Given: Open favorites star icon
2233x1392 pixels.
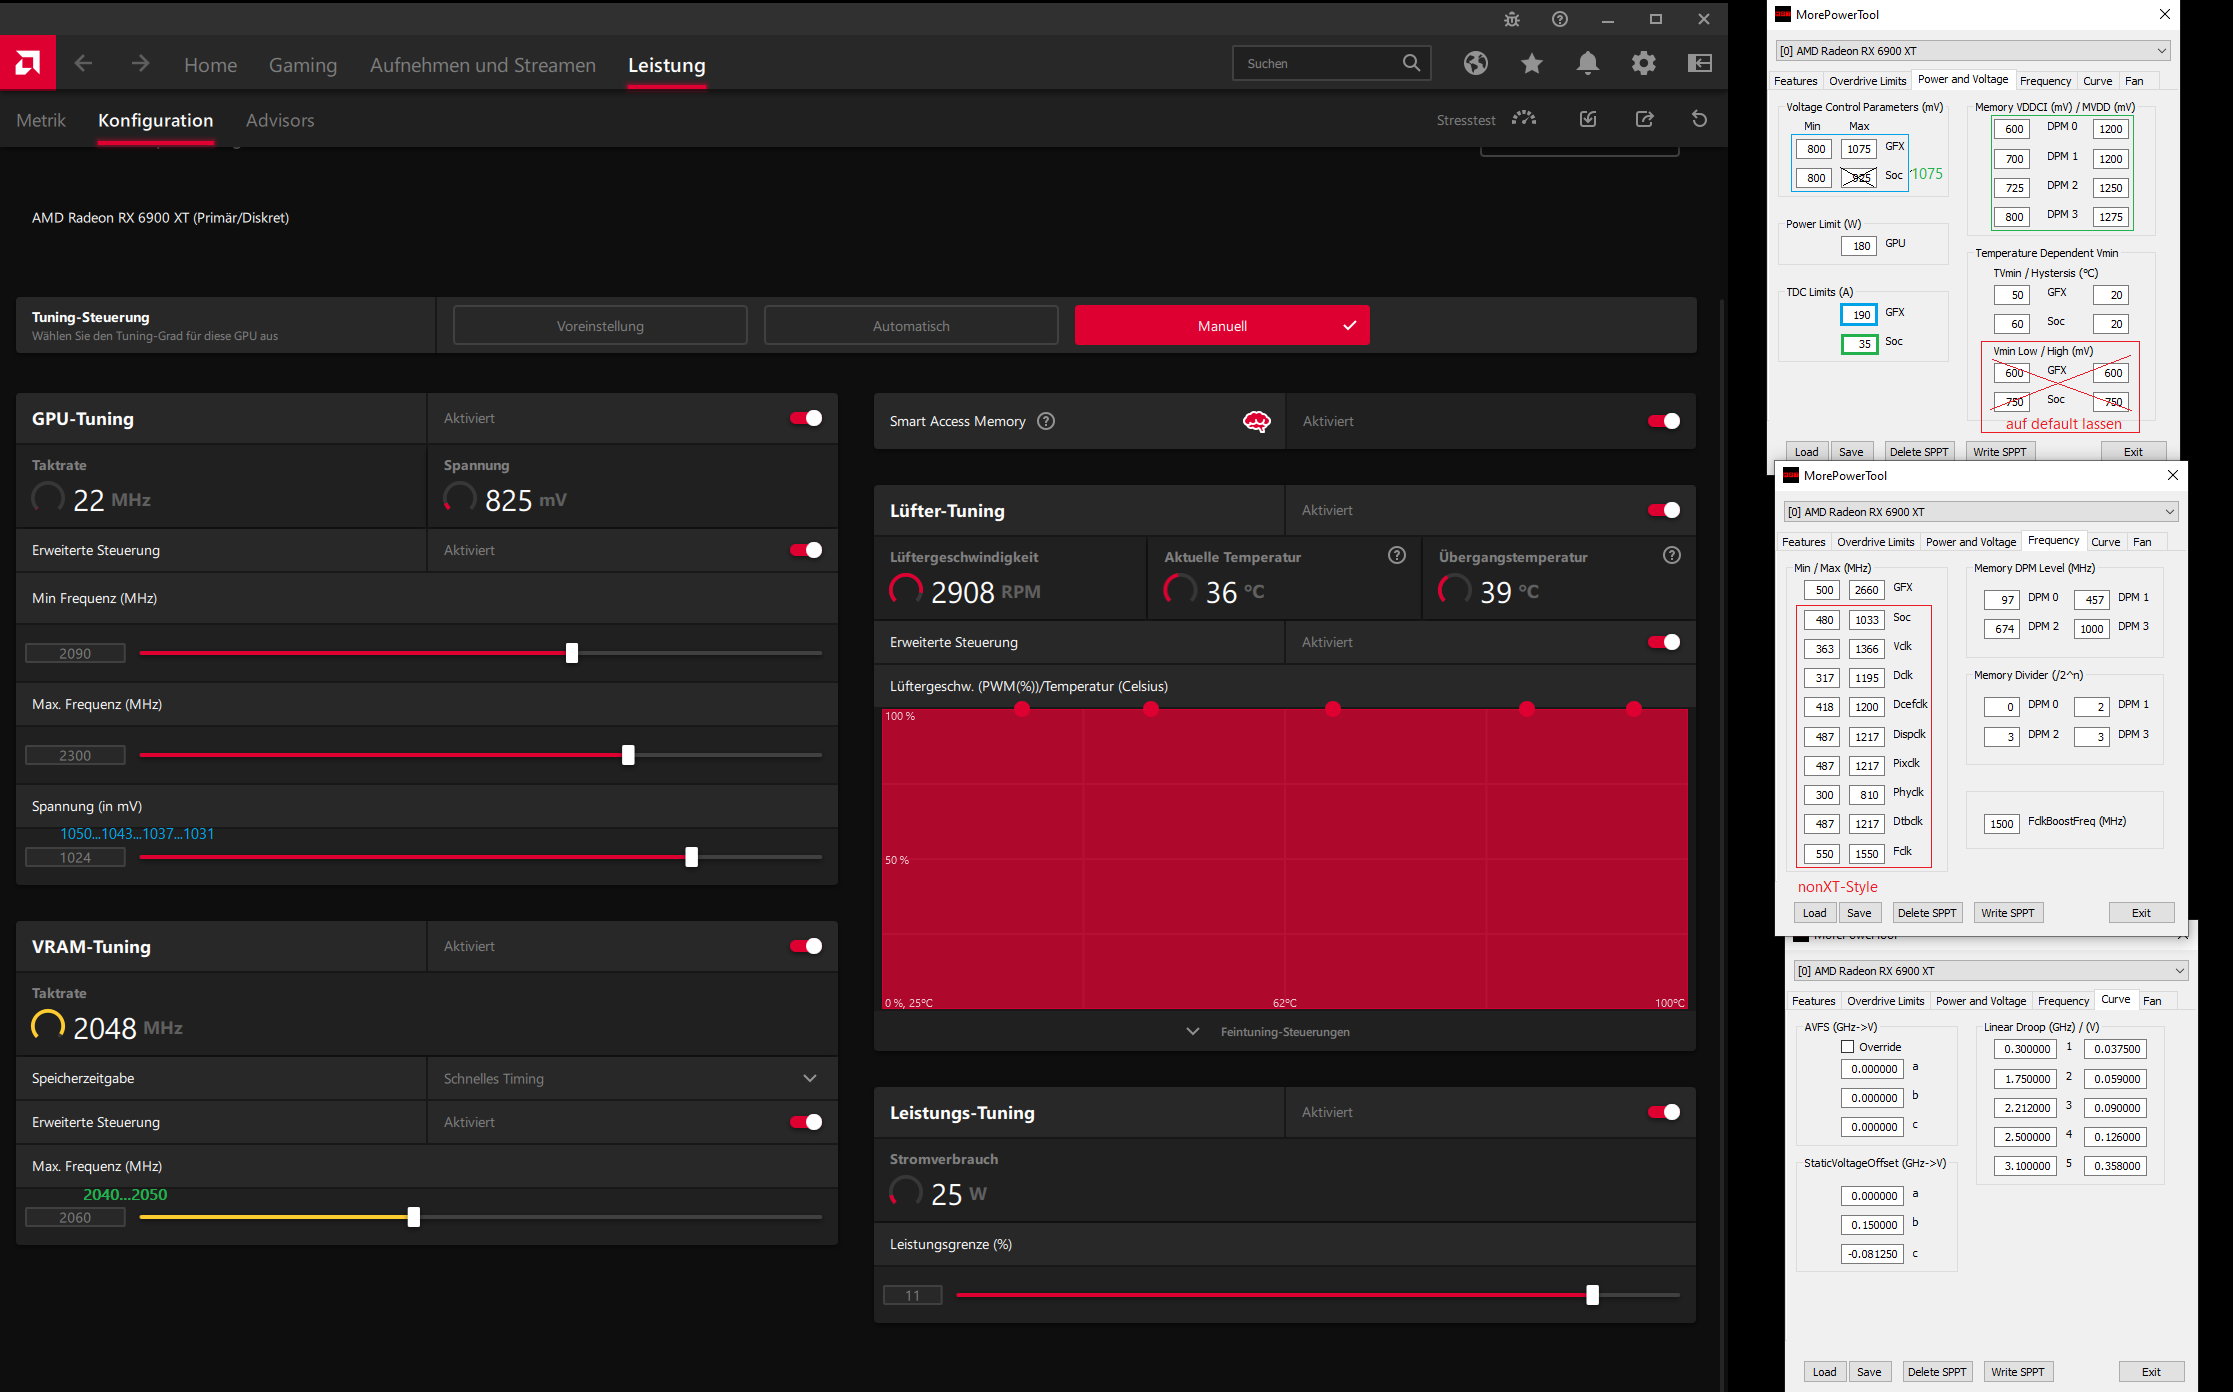Looking at the screenshot, I should (1531, 64).
